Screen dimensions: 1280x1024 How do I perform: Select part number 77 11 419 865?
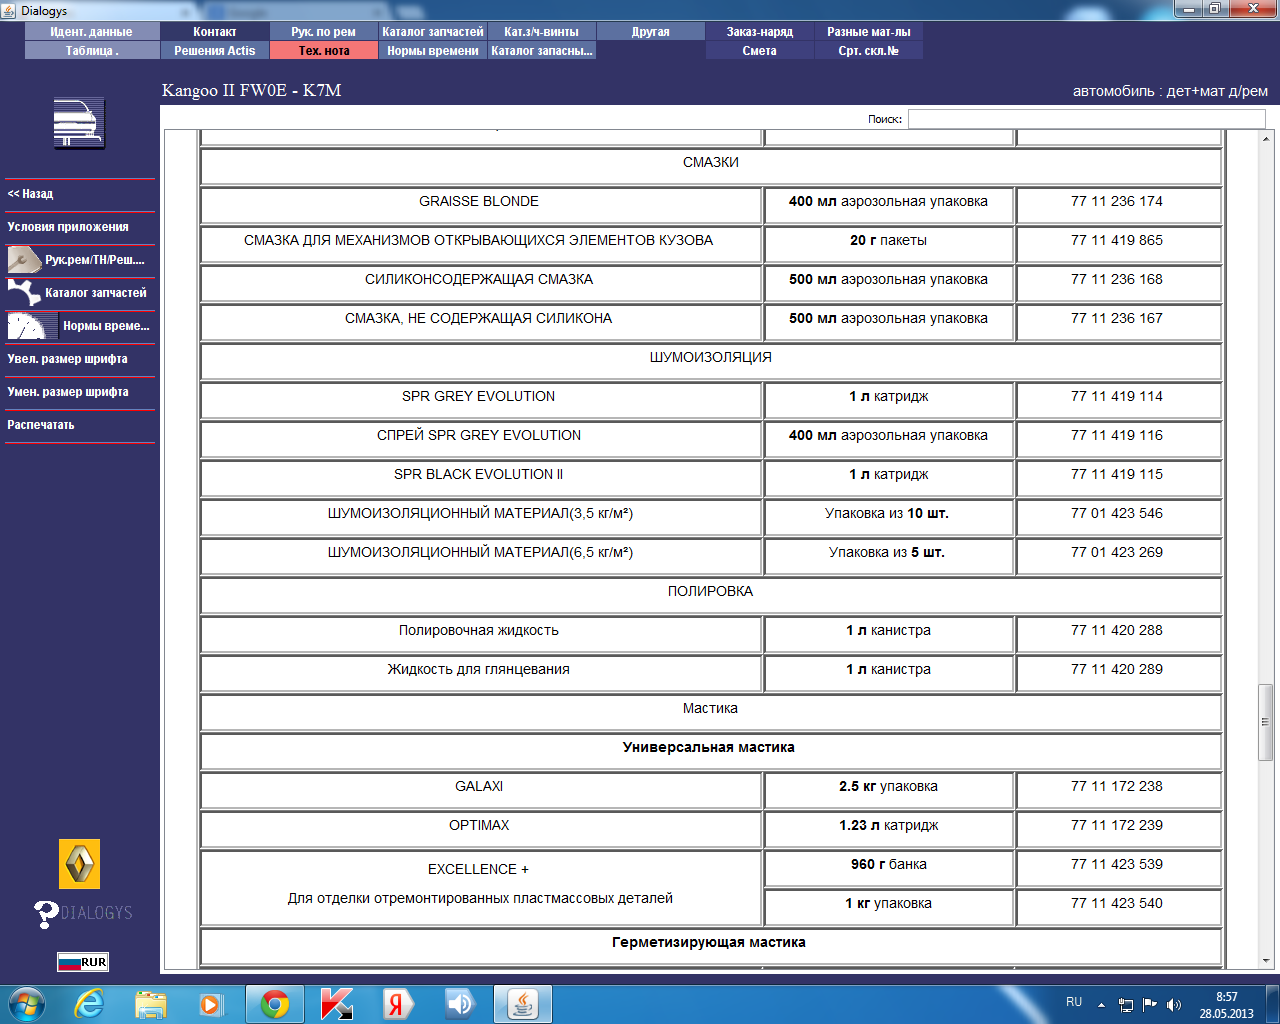click(1117, 241)
